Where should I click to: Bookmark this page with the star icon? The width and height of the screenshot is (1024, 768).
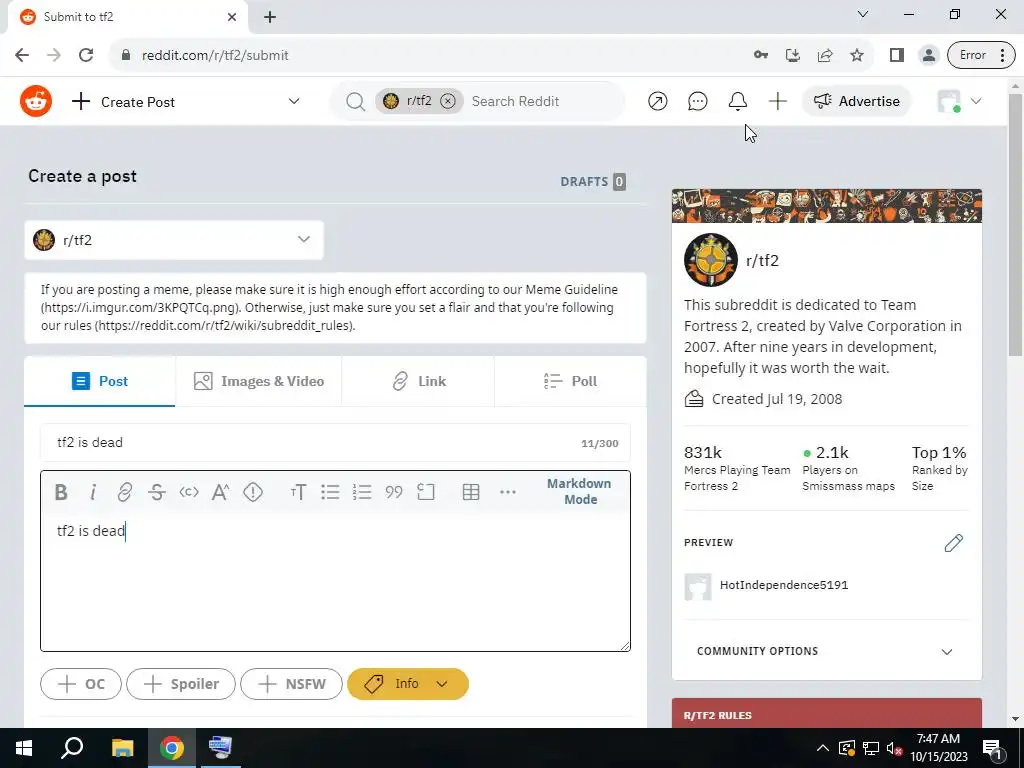857,55
